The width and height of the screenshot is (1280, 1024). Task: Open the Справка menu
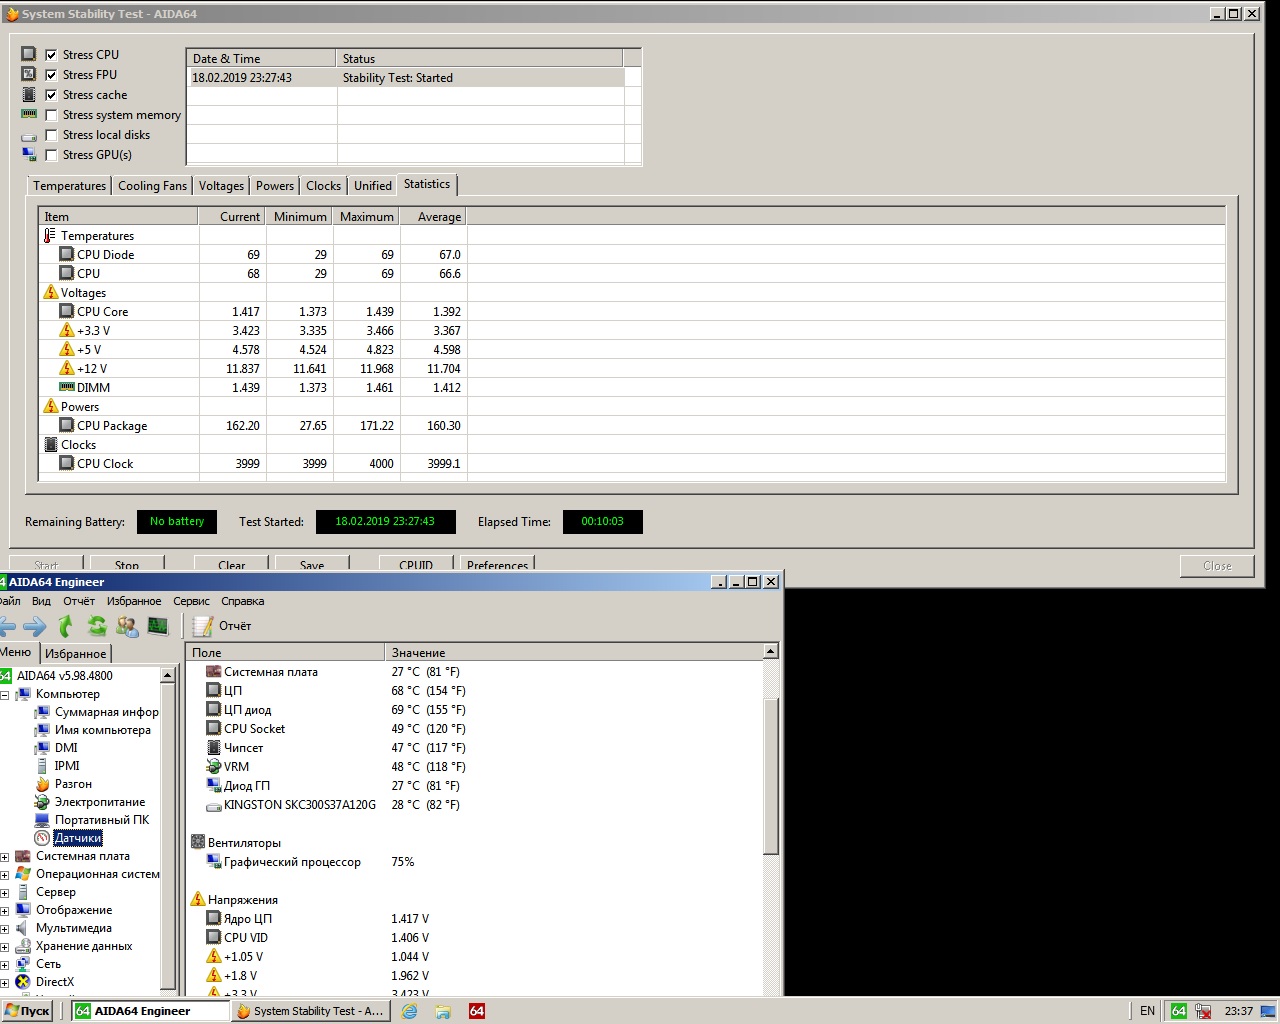click(x=242, y=601)
